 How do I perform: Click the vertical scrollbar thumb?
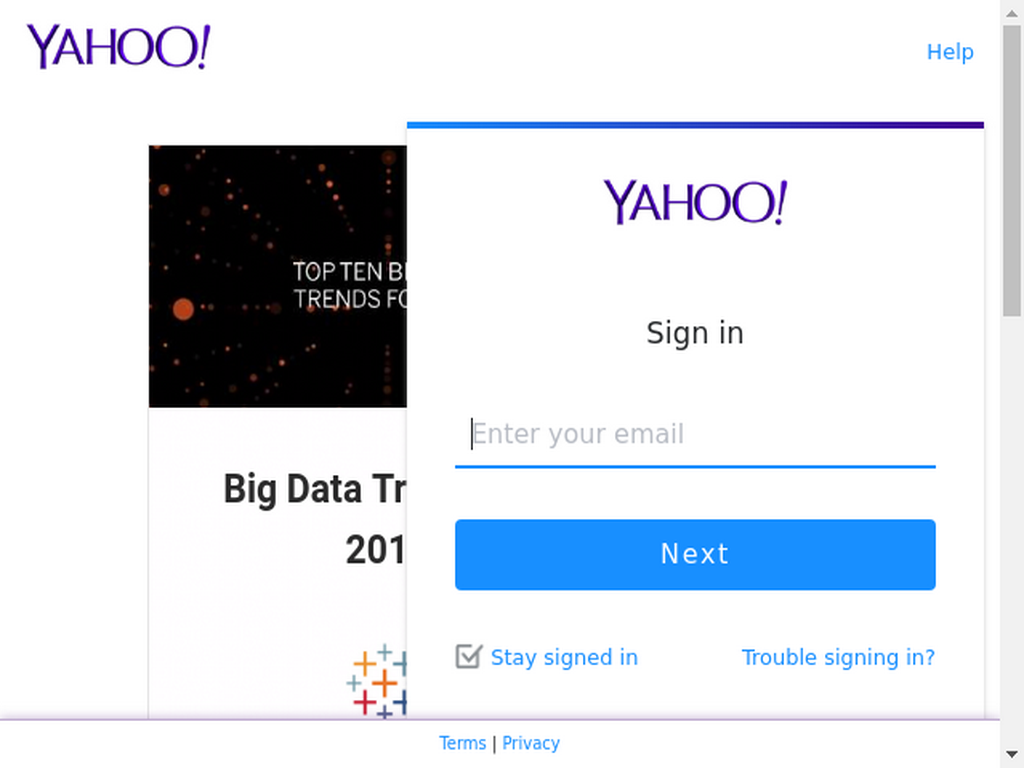tap(1012, 172)
